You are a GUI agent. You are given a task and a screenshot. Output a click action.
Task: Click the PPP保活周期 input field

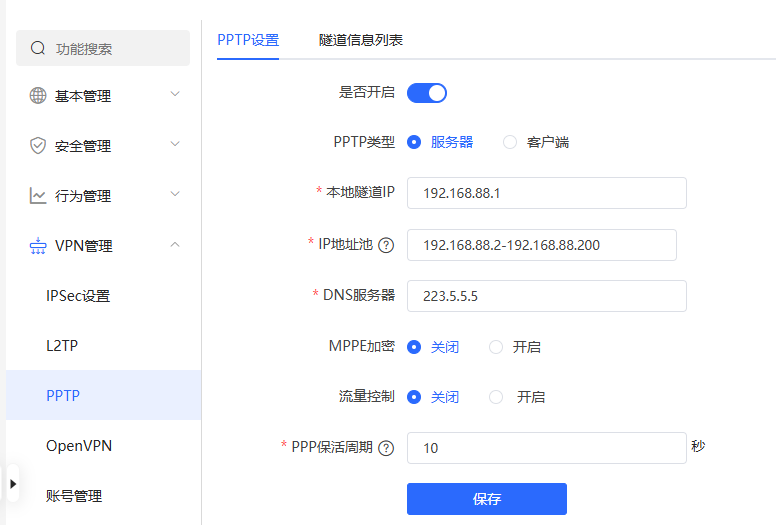pyautogui.click(x=546, y=448)
